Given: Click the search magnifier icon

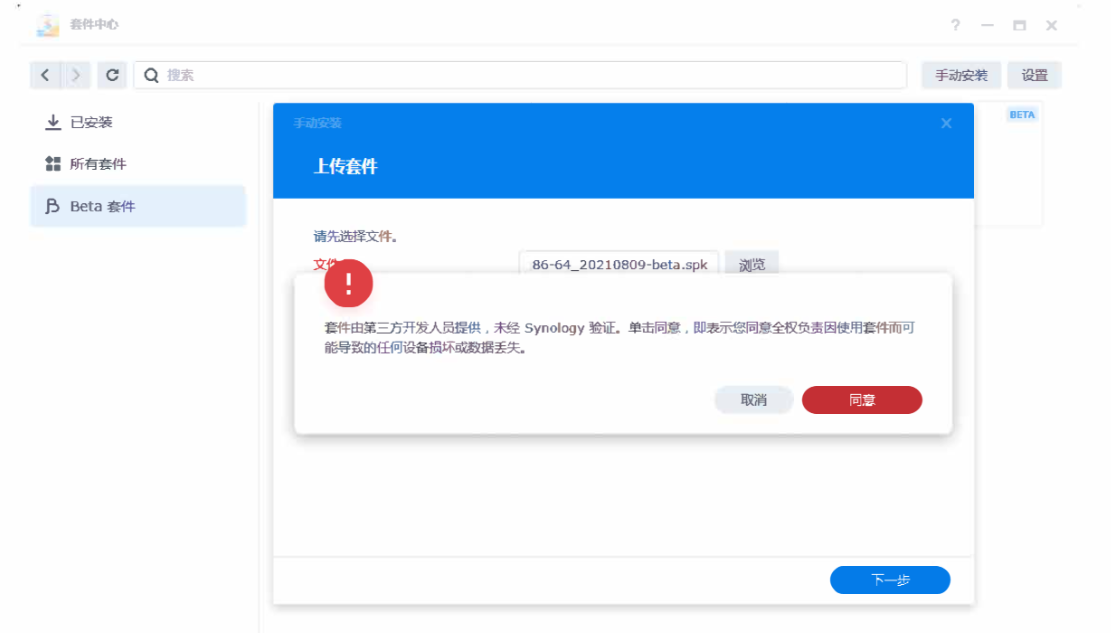Looking at the screenshot, I should point(151,75).
